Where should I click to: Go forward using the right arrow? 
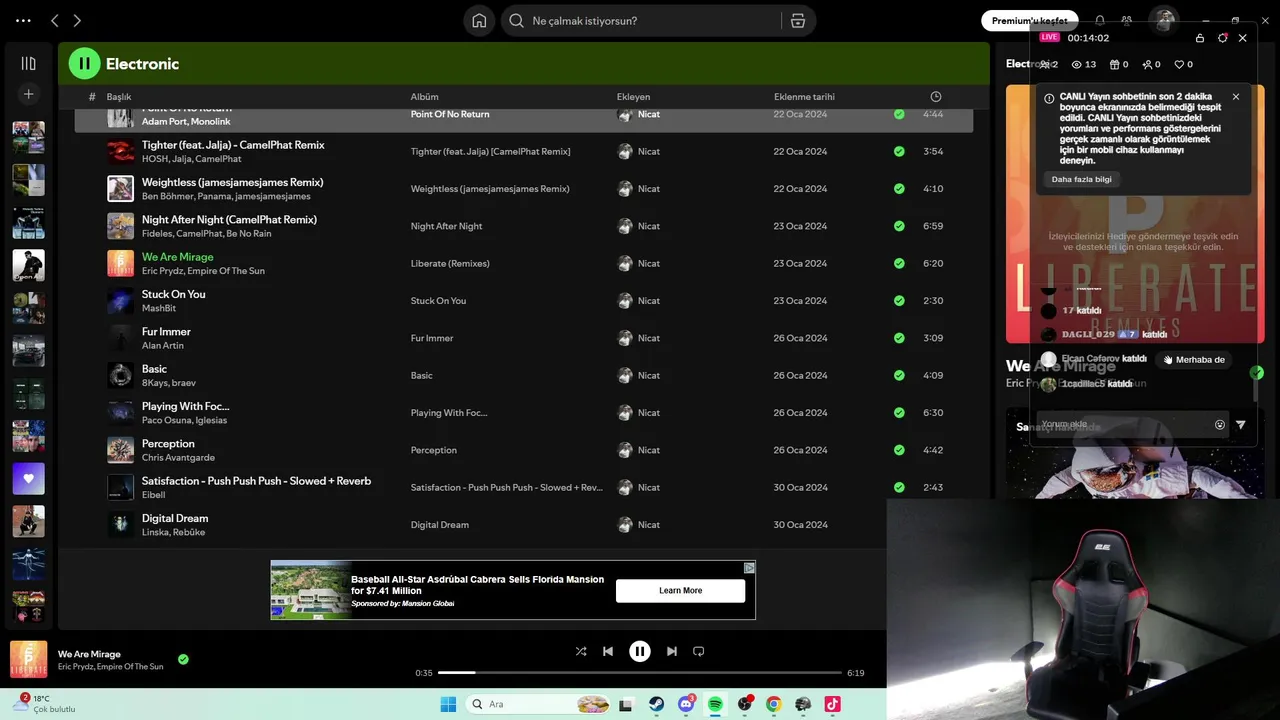tap(77, 21)
